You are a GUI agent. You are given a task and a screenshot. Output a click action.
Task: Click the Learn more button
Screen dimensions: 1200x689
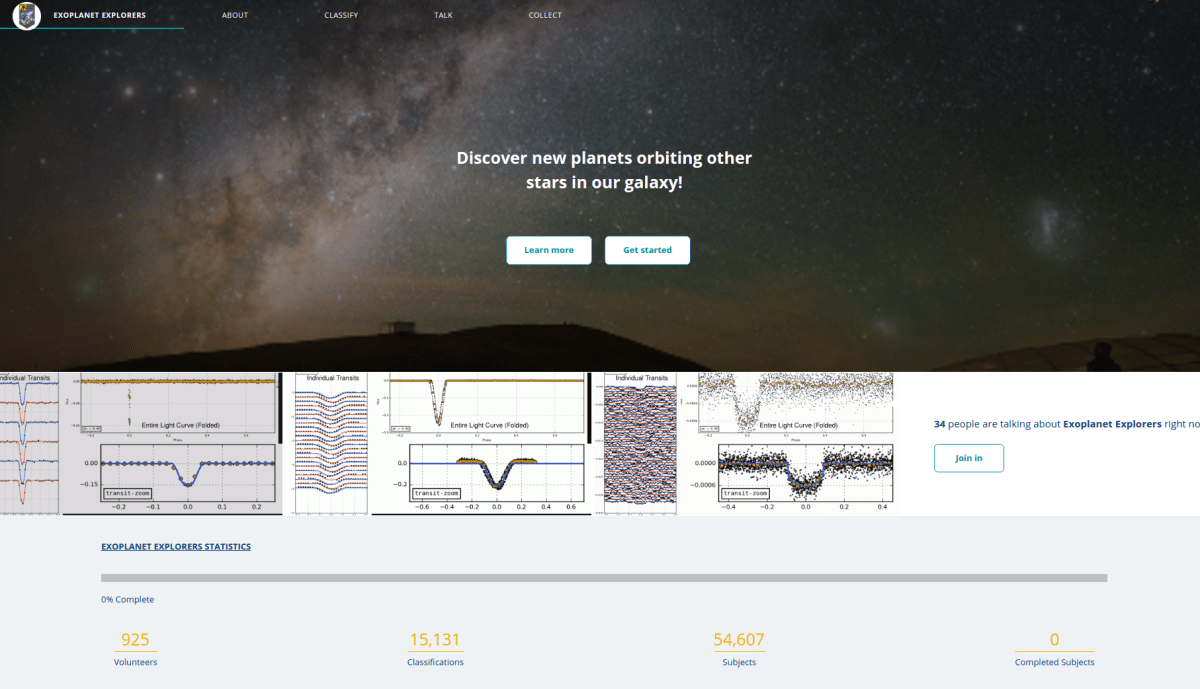point(548,250)
